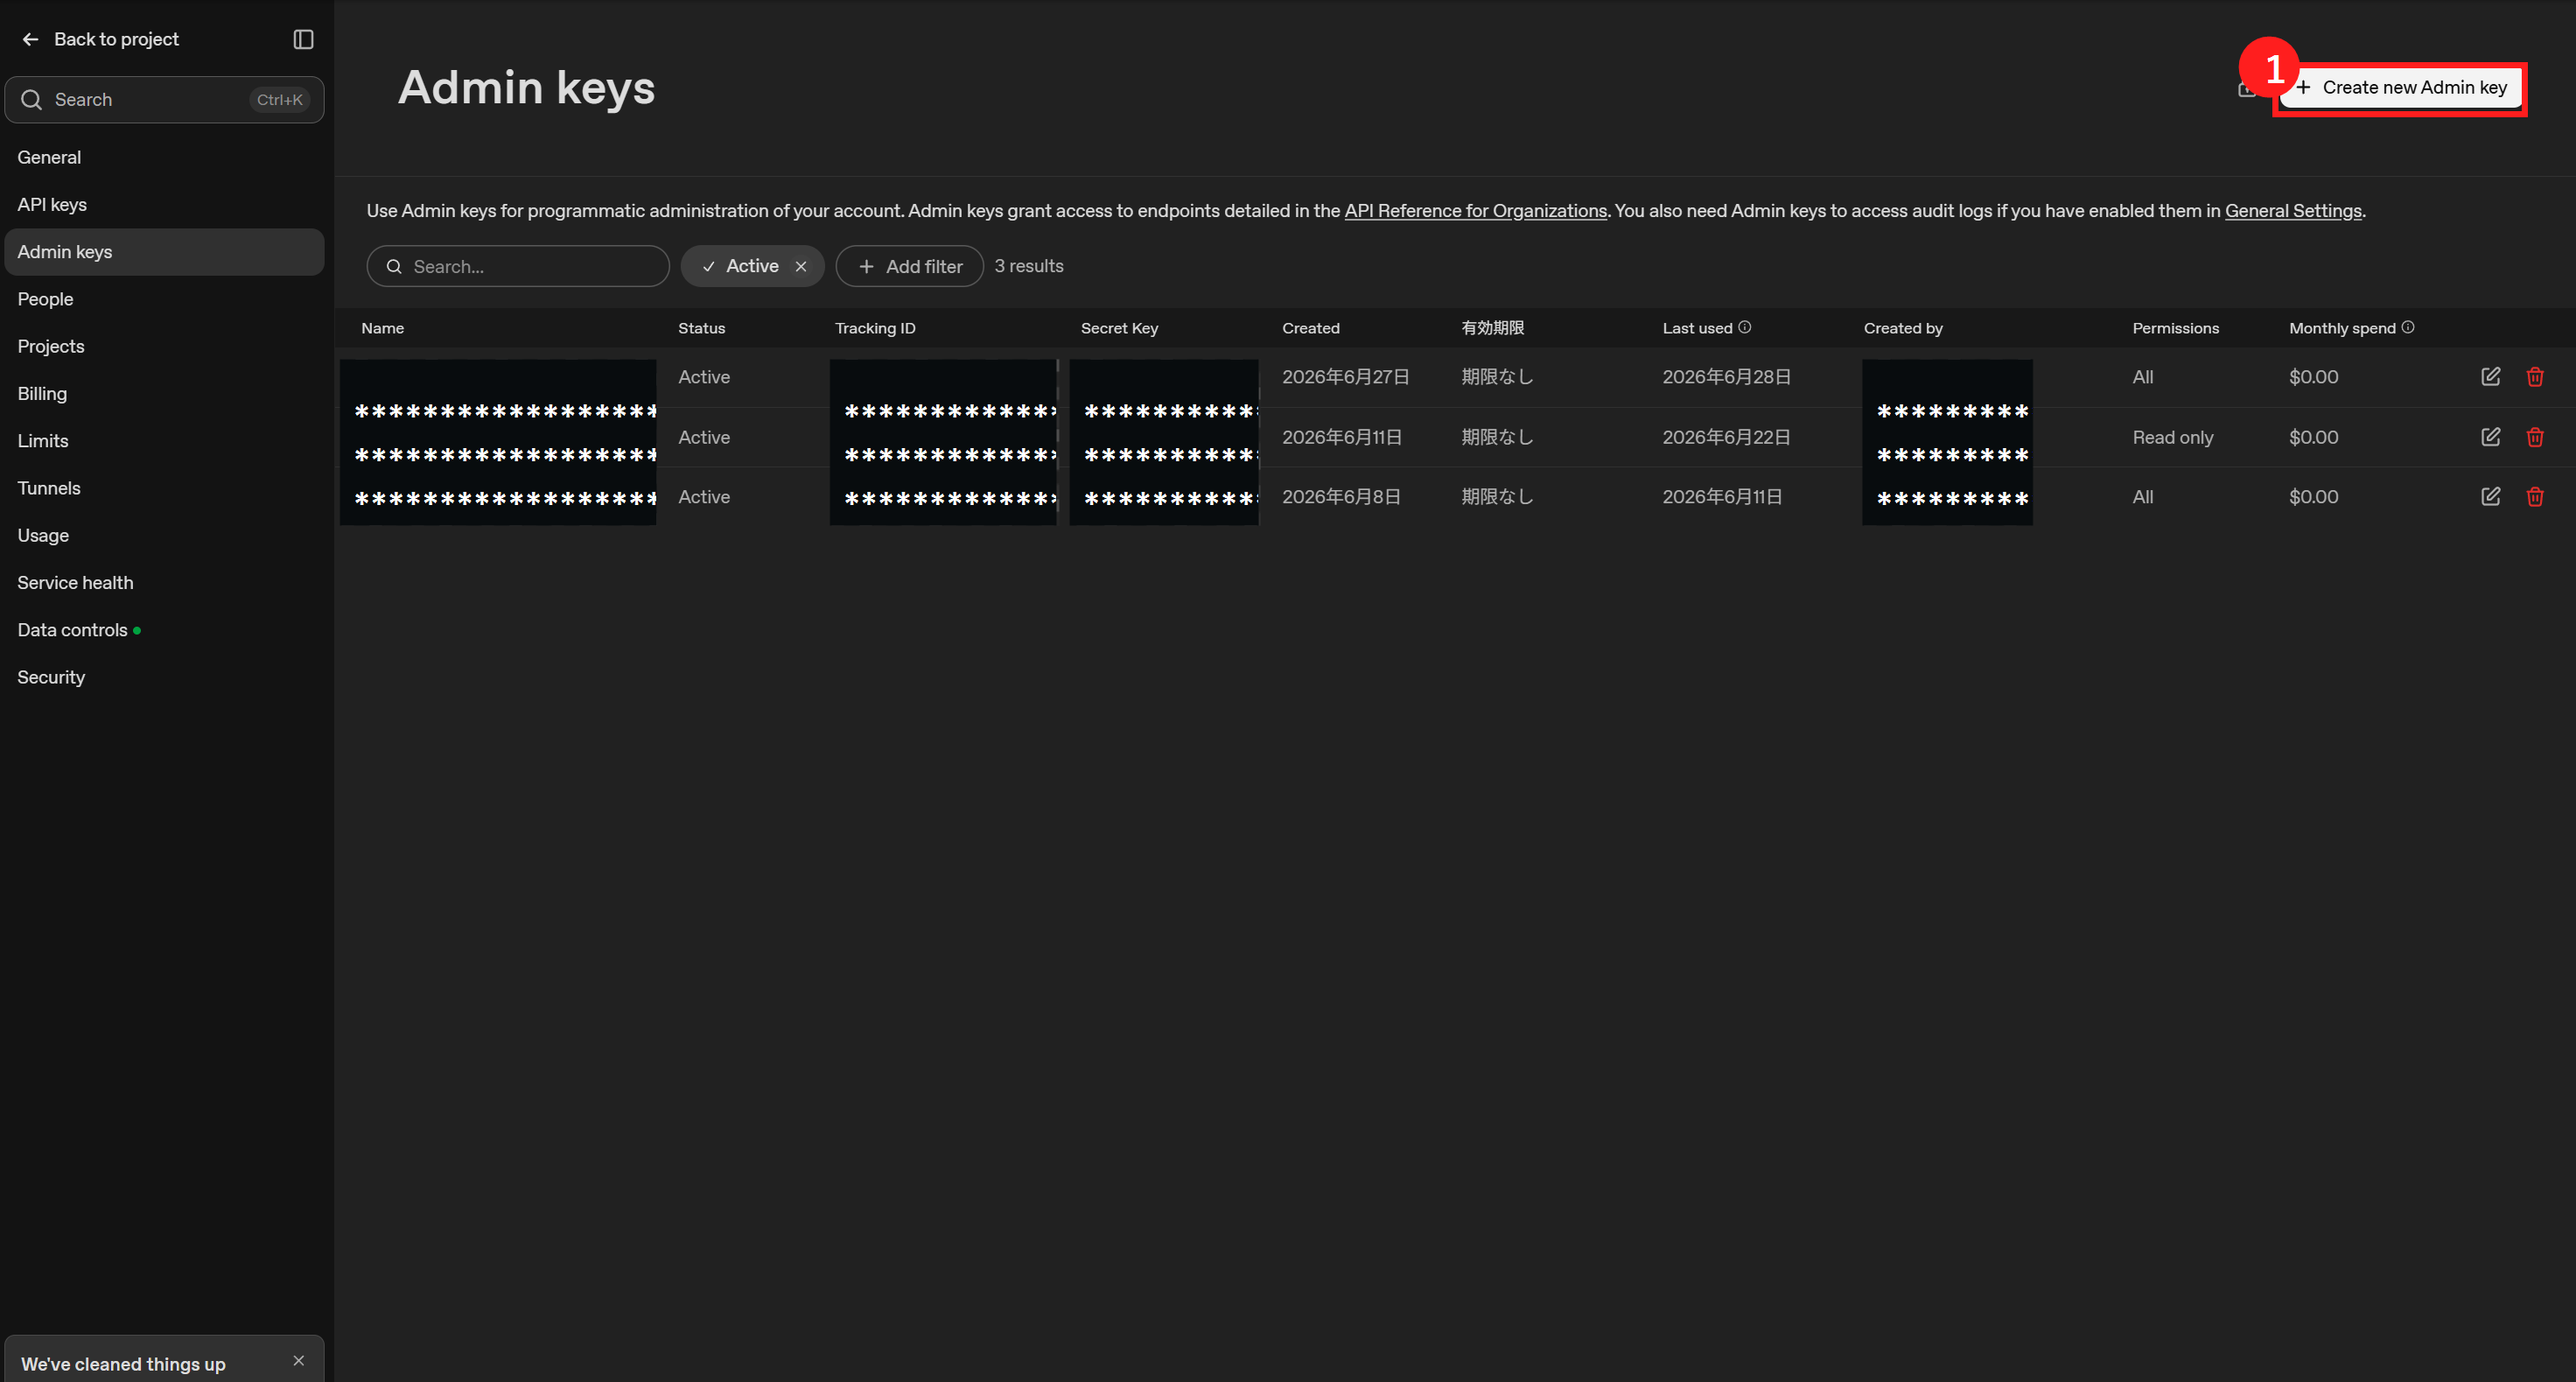The image size is (2576, 1382).
Task: Collapse the sidebar panel icon
Action: pos(303,39)
